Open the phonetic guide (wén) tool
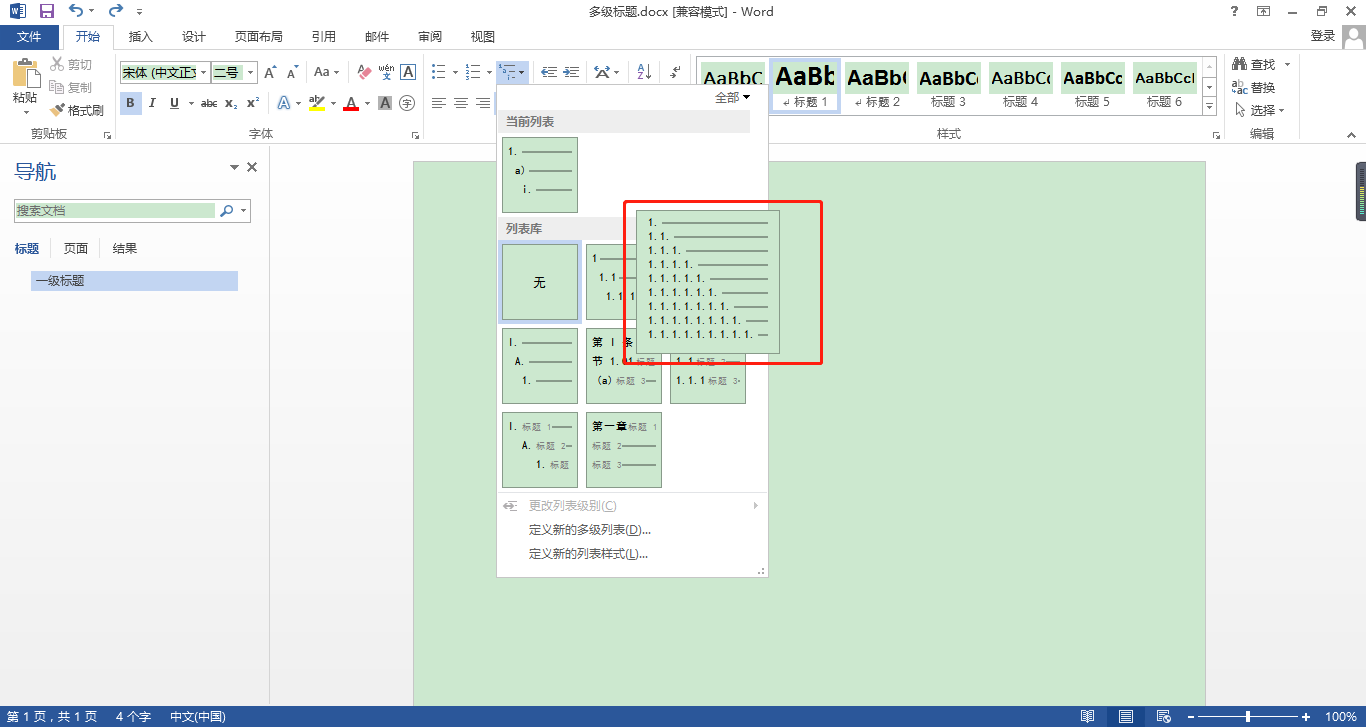This screenshot has height=727, width=1366. point(386,72)
